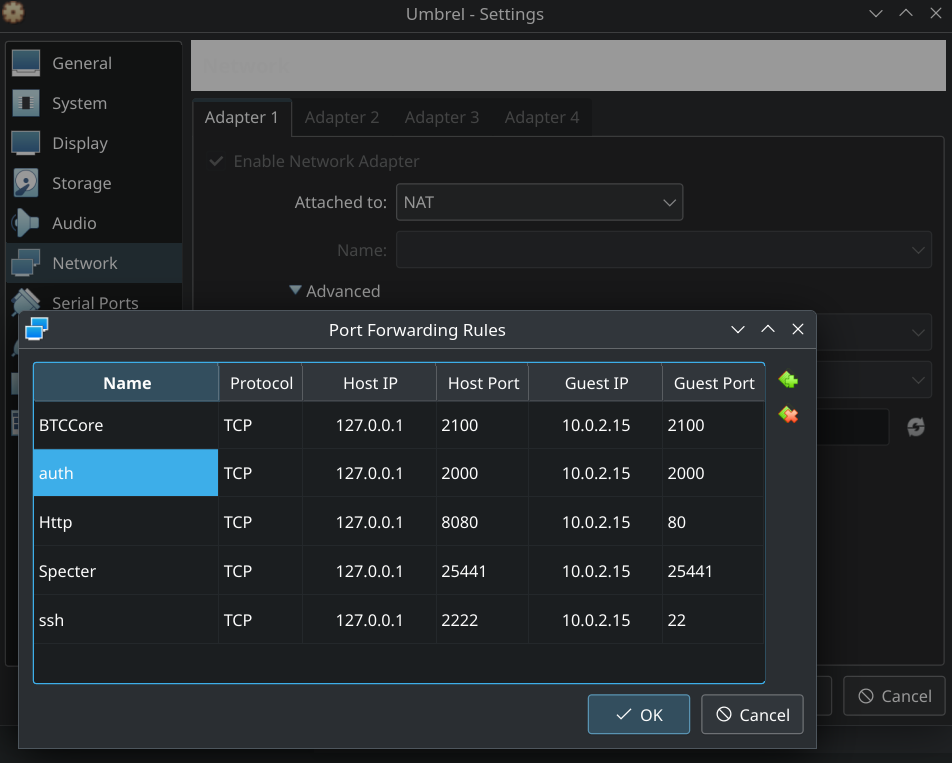This screenshot has width=952, height=763.
Task: Maximize the Port Forwarding Rules dialog
Action: pos(767,329)
